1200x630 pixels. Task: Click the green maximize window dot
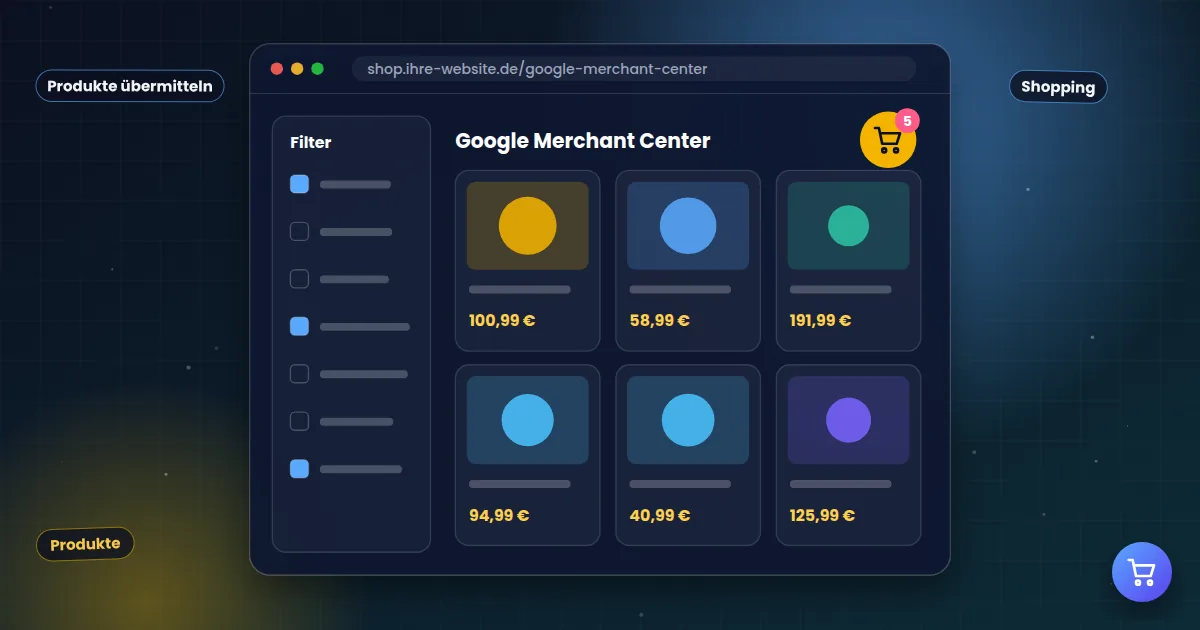coord(318,69)
